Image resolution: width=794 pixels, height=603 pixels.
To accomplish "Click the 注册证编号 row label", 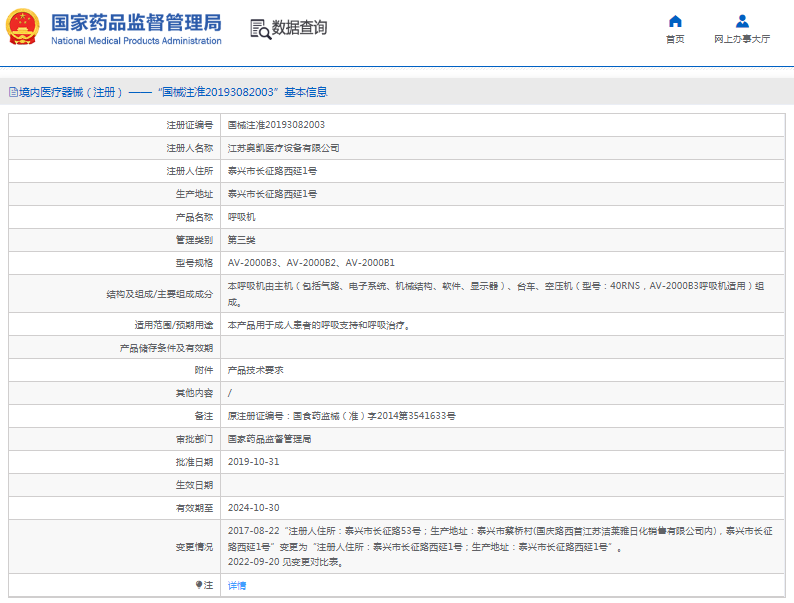I will [x=190, y=125].
